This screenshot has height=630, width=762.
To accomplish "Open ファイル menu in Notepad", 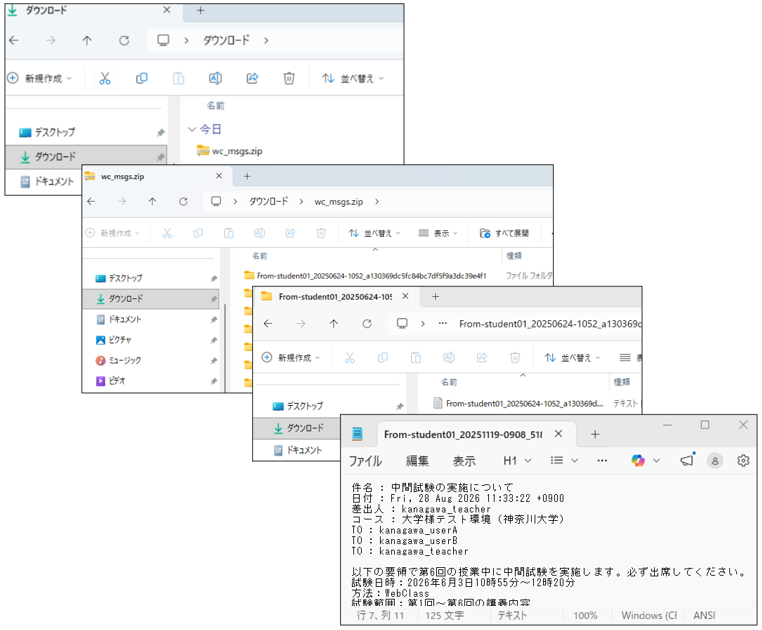I will tap(365, 461).
